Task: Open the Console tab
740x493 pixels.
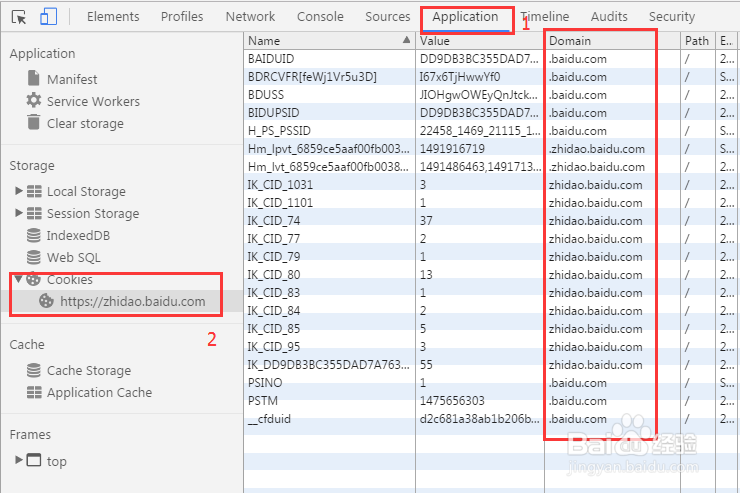Action: 320,17
